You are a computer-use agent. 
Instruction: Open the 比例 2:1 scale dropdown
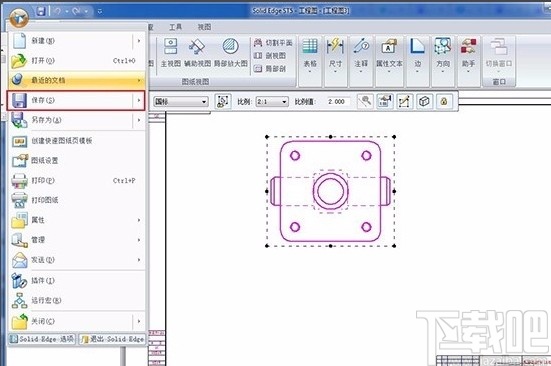click(x=272, y=102)
